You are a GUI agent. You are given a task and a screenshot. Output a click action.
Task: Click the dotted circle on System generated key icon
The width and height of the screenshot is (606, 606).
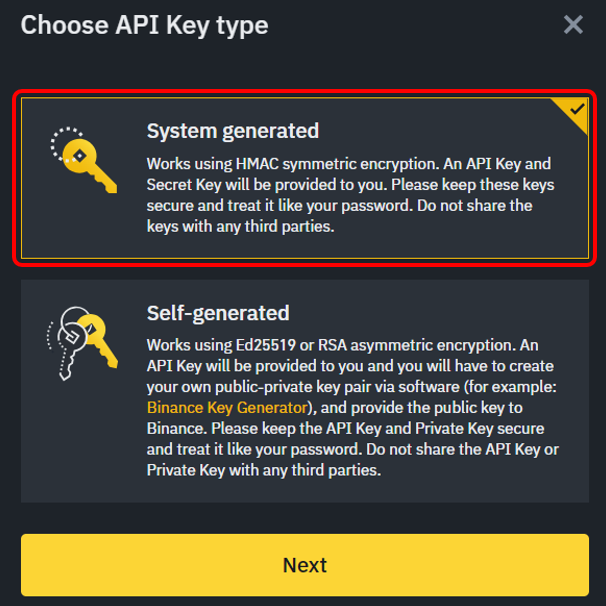(65, 144)
